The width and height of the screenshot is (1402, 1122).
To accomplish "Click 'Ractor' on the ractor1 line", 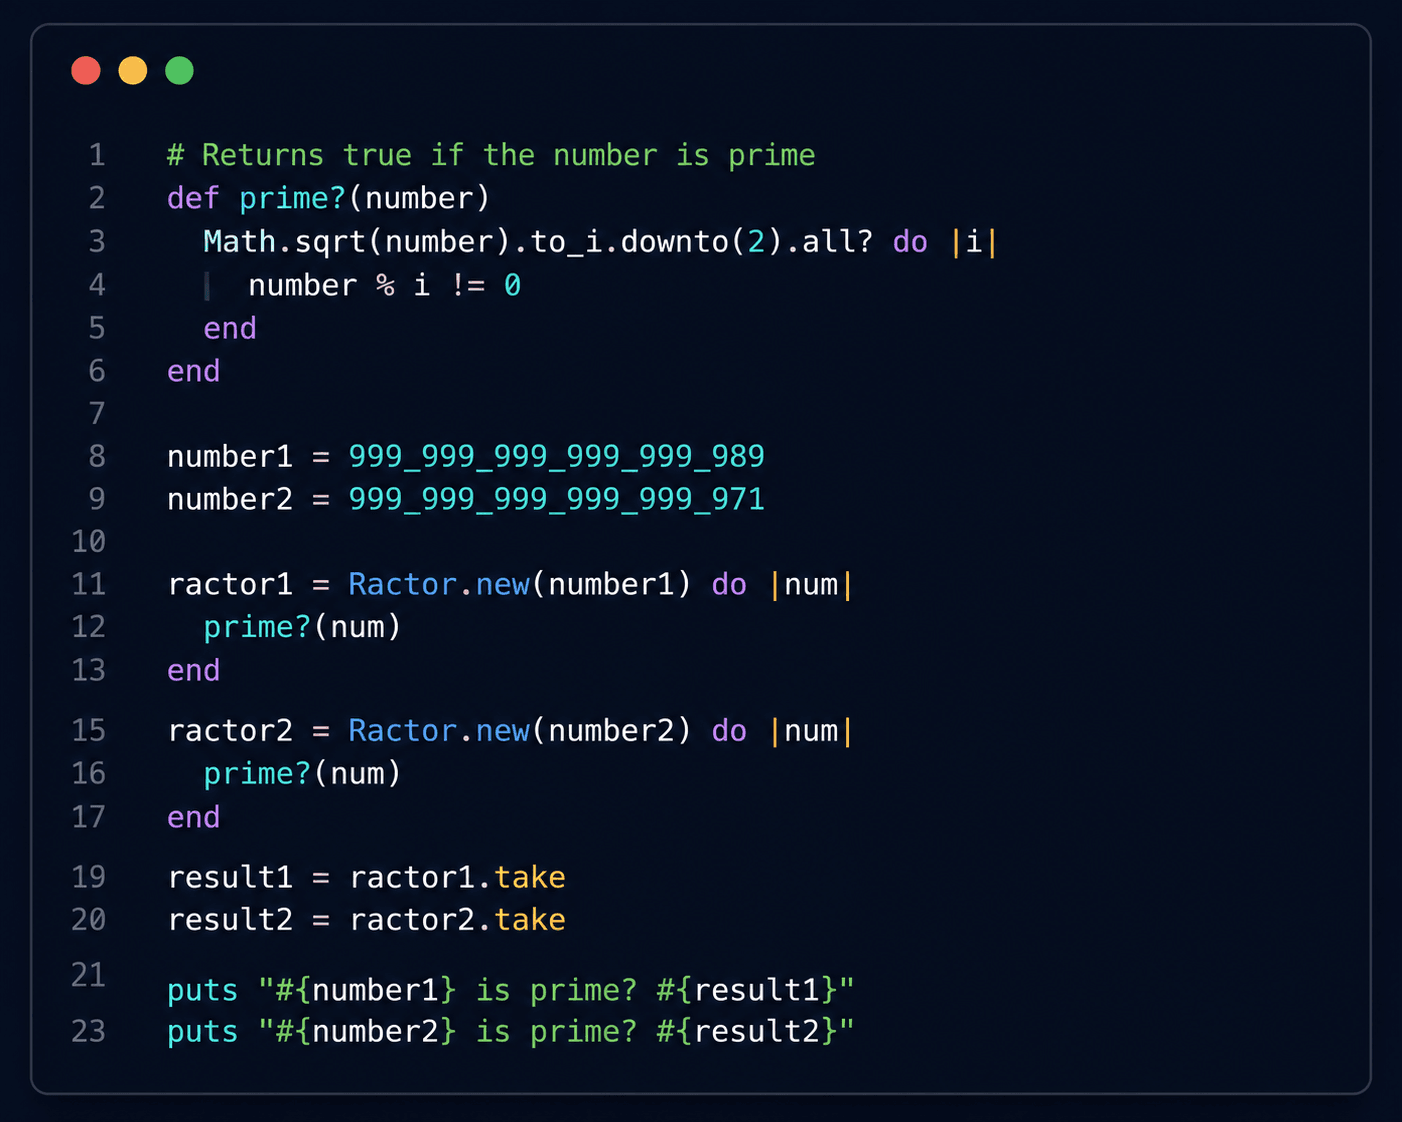I will point(402,584).
